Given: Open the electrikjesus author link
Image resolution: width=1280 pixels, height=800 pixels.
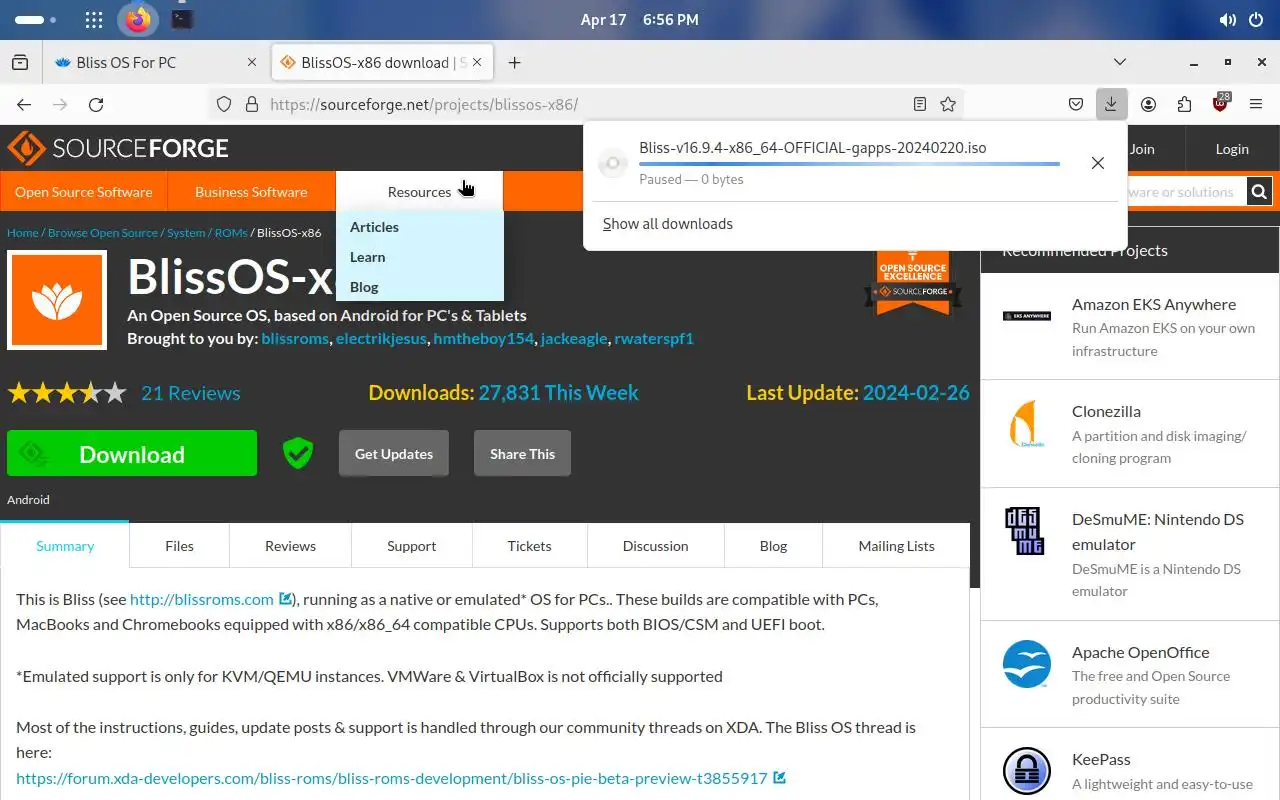Looking at the screenshot, I should pyautogui.click(x=381, y=338).
